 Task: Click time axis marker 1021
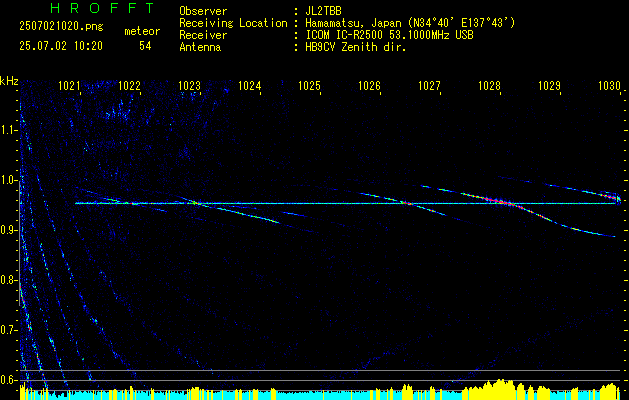[x=69, y=85]
